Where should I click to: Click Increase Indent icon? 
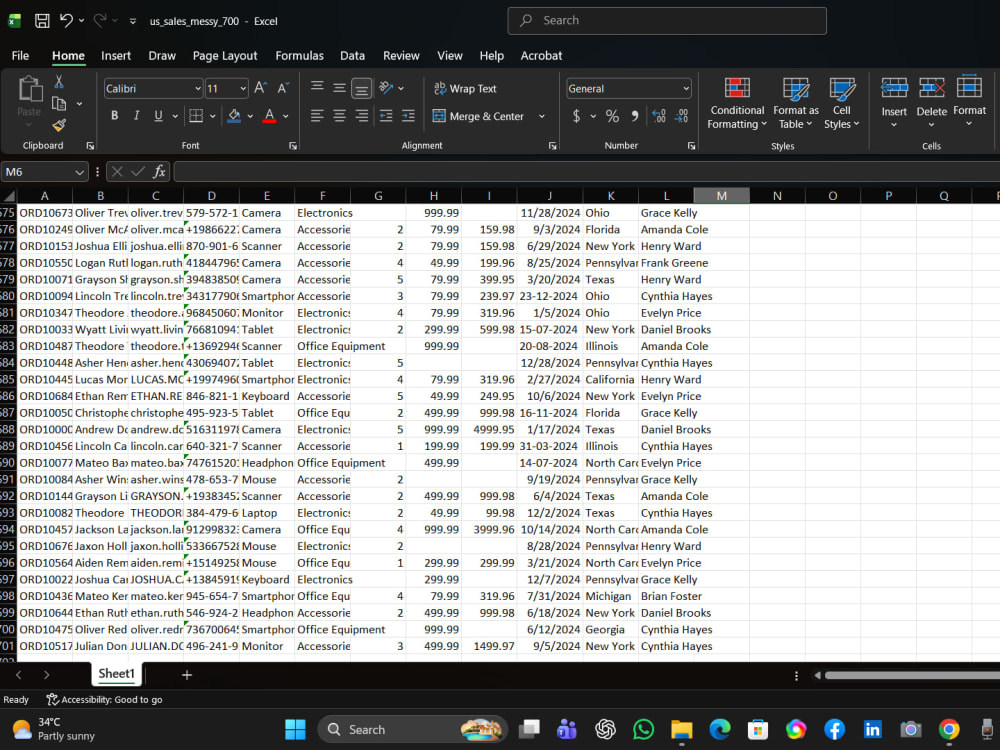click(408, 116)
